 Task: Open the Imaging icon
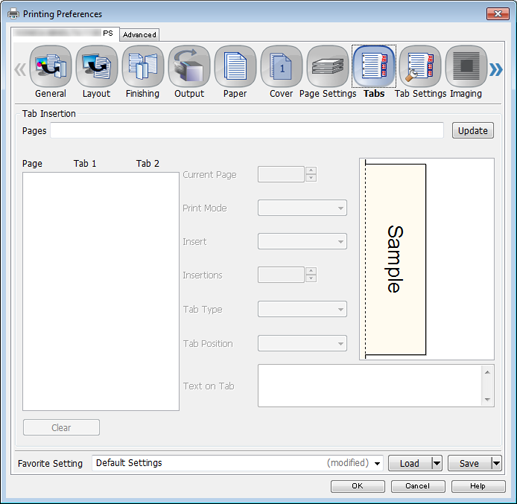click(x=466, y=66)
